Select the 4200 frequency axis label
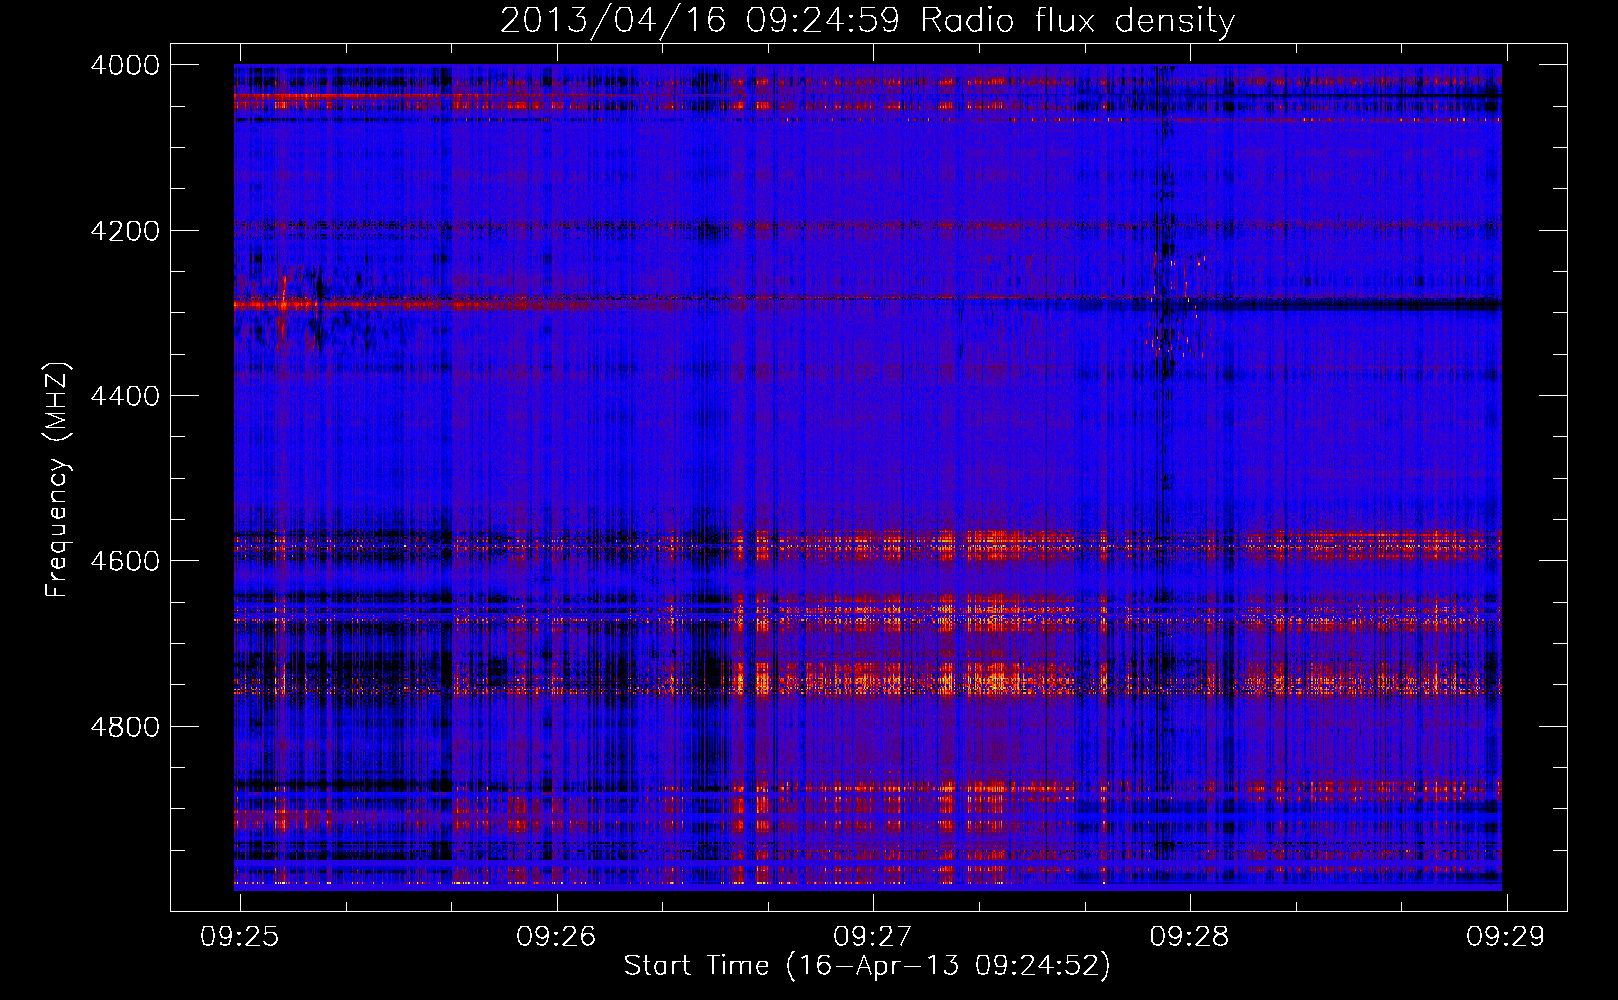1618x1000 pixels. tap(124, 230)
